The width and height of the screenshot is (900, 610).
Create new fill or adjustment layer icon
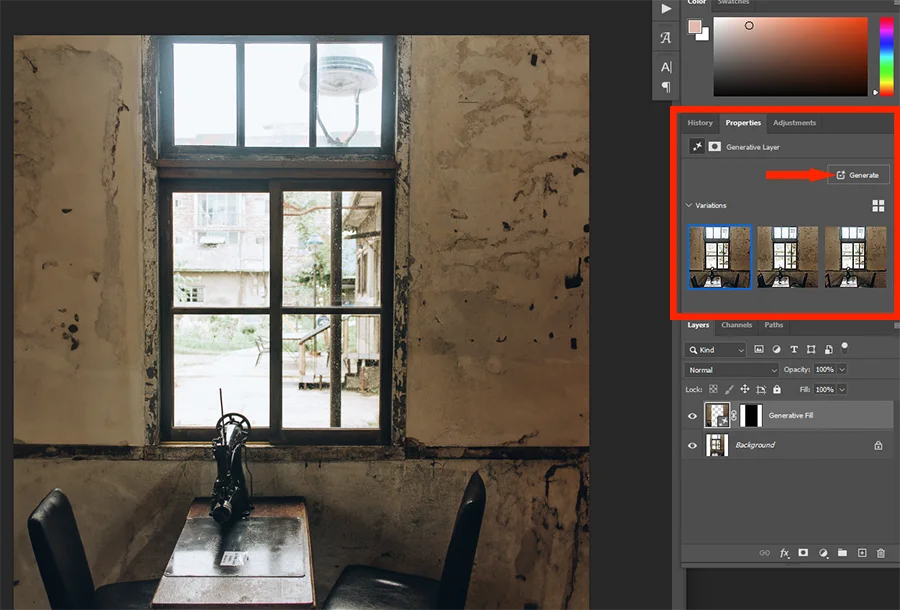point(823,553)
